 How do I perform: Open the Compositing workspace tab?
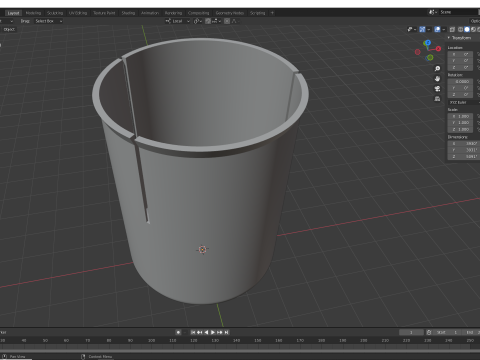tap(198, 13)
